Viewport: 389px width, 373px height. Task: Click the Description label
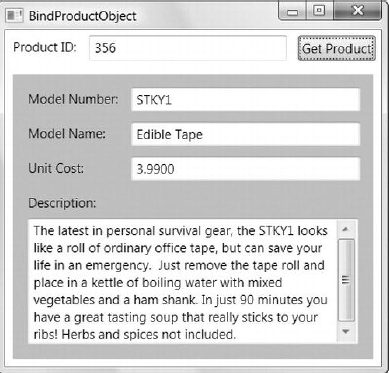coord(62,203)
